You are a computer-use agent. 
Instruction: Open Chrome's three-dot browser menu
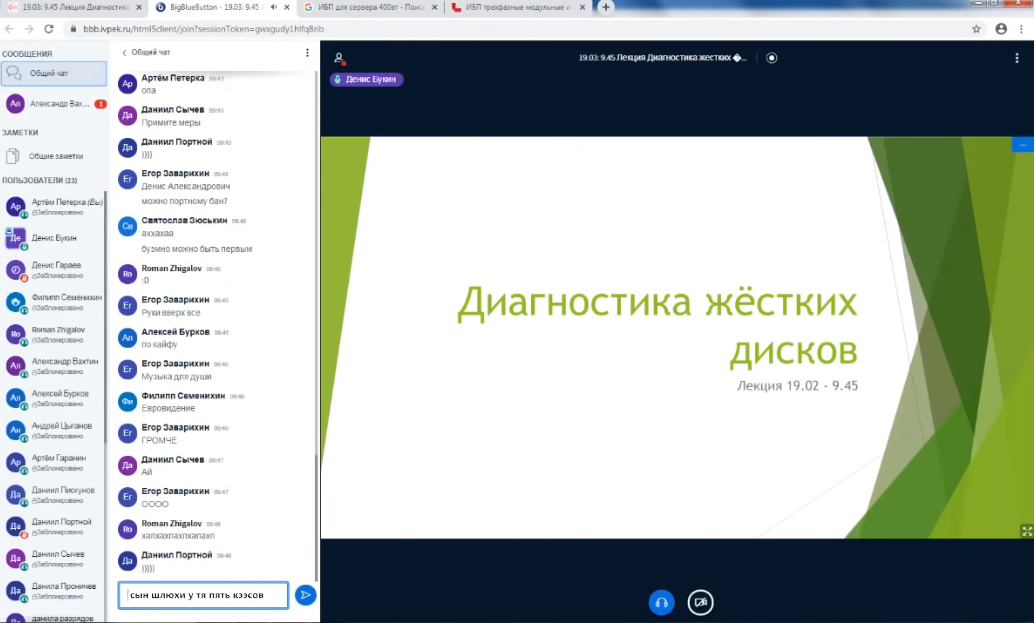click(1022, 30)
